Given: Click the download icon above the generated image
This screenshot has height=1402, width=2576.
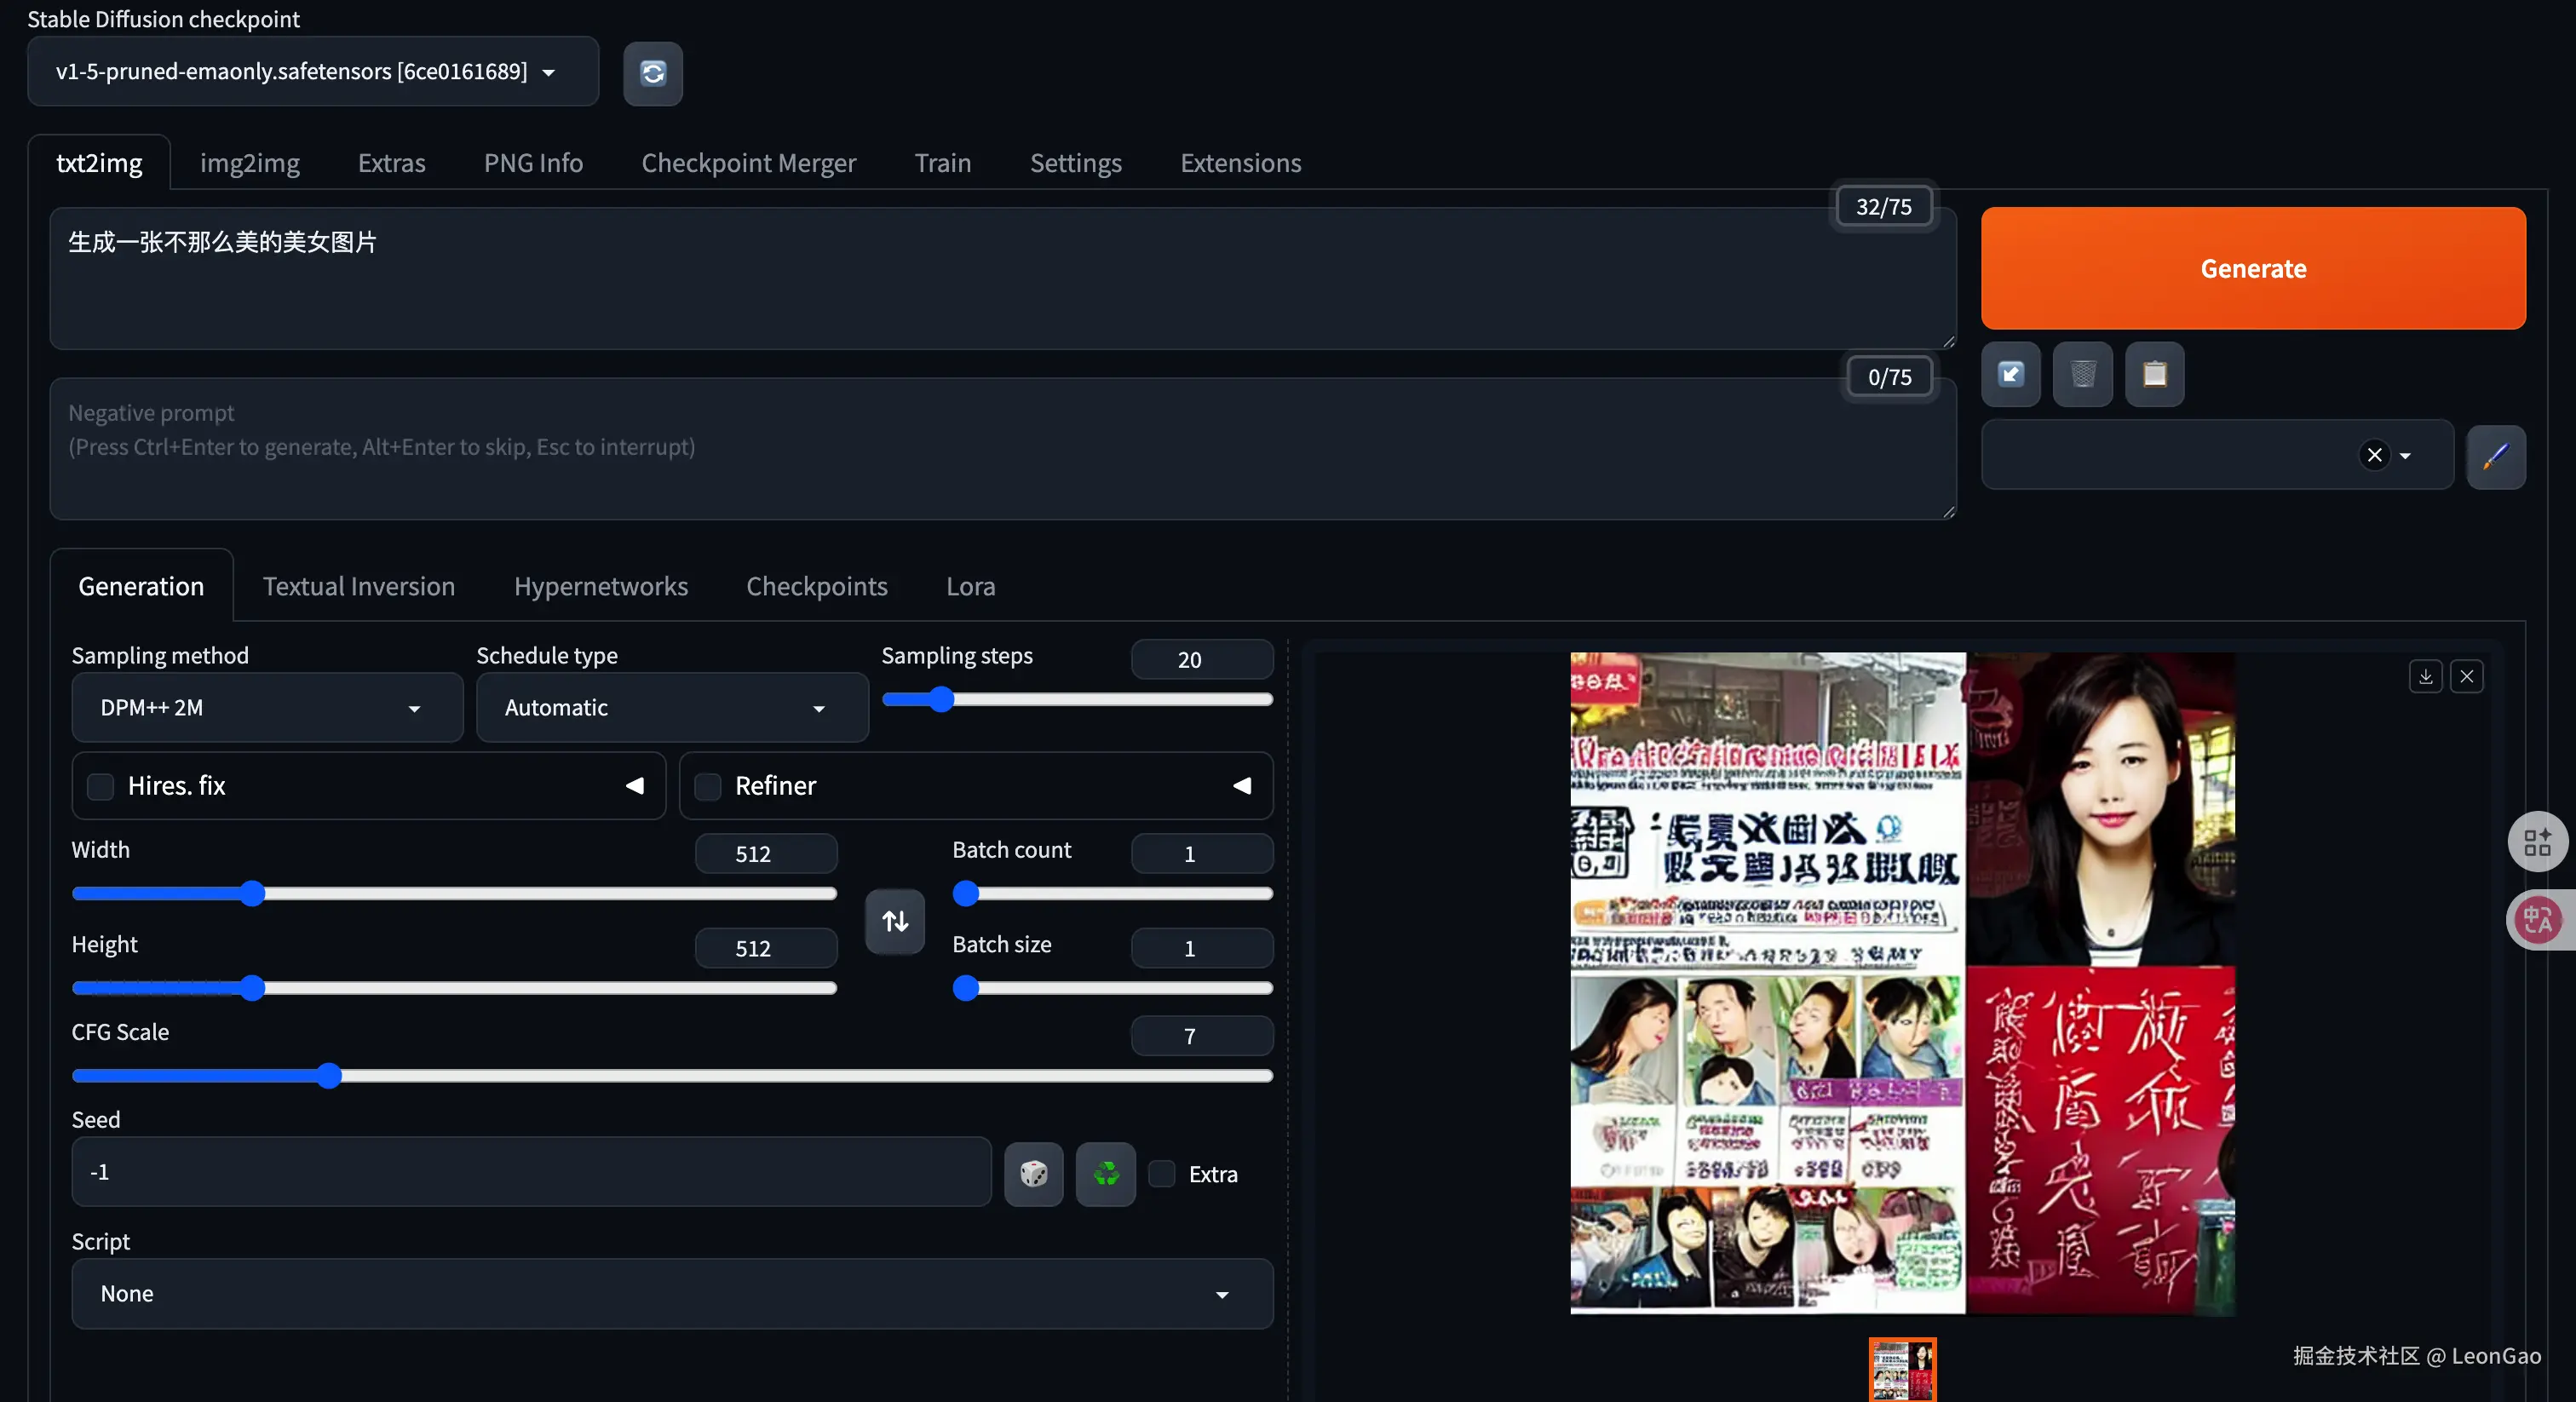Looking at the screenshot, I should coord(2425,676).
